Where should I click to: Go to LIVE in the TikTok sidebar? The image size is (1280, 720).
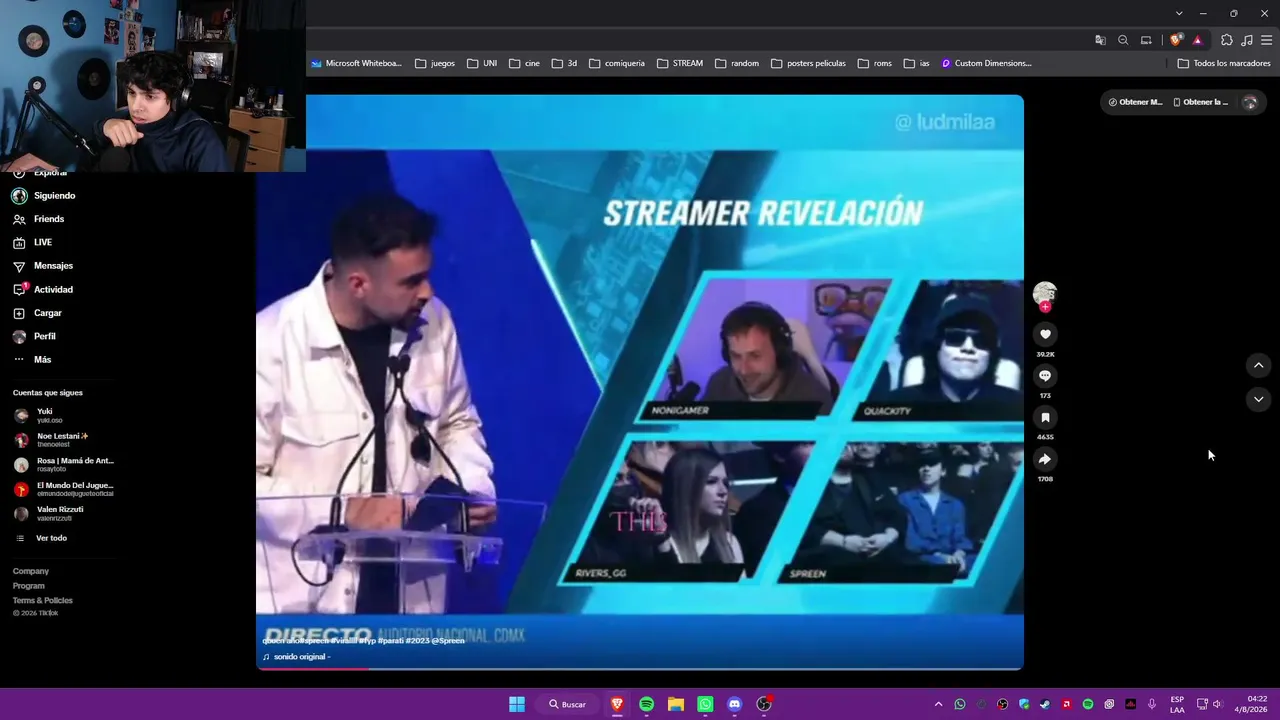coord(43,242)
